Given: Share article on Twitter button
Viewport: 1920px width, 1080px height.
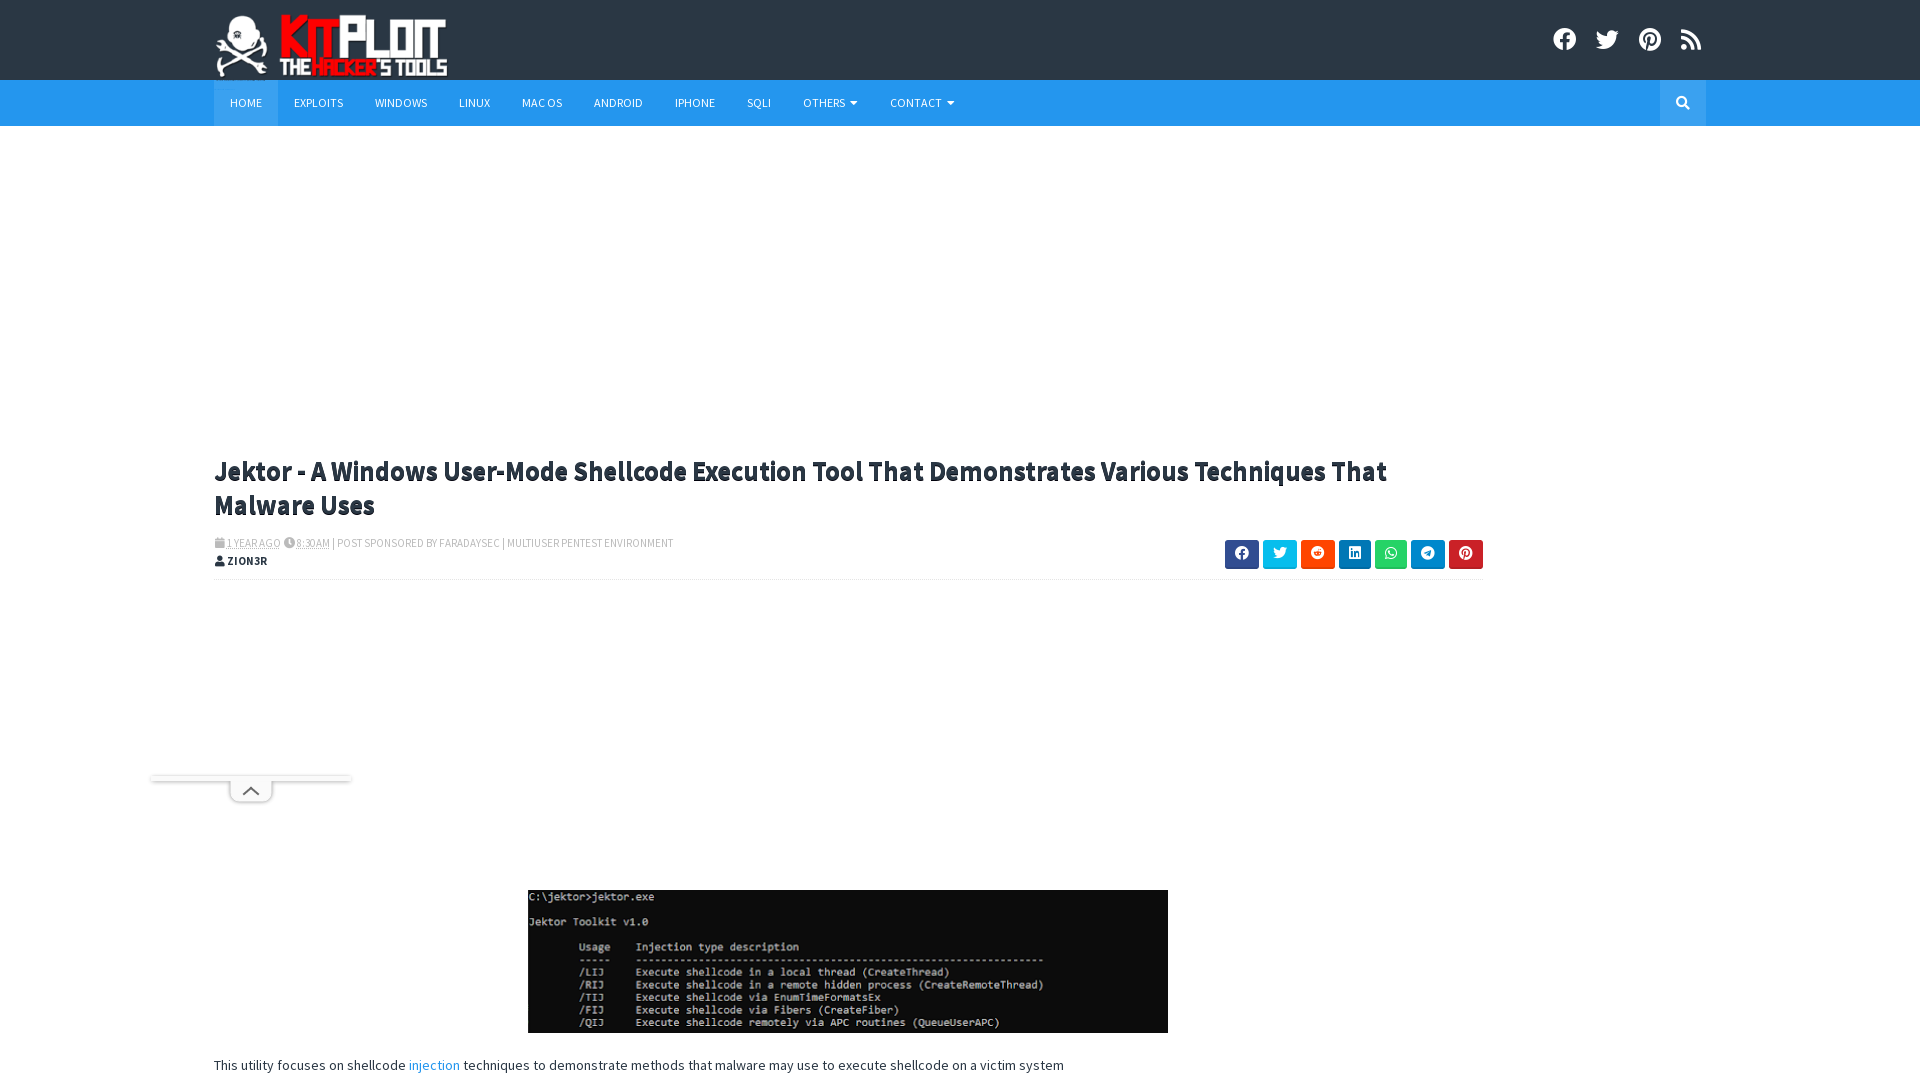Looking at the screenshot, I should pos(1280,554).
